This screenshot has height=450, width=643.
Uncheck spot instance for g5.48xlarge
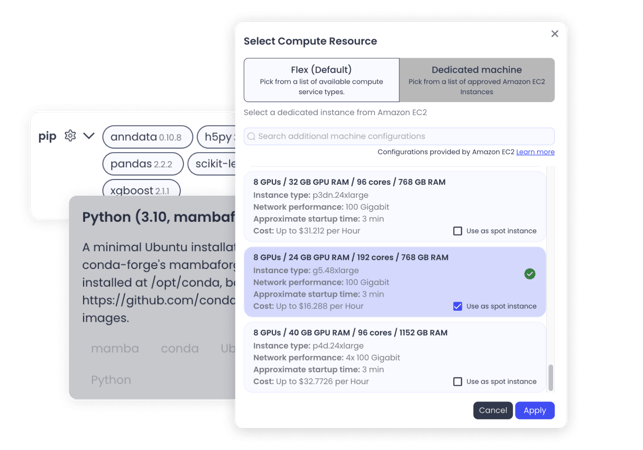[x=458, y=306]
